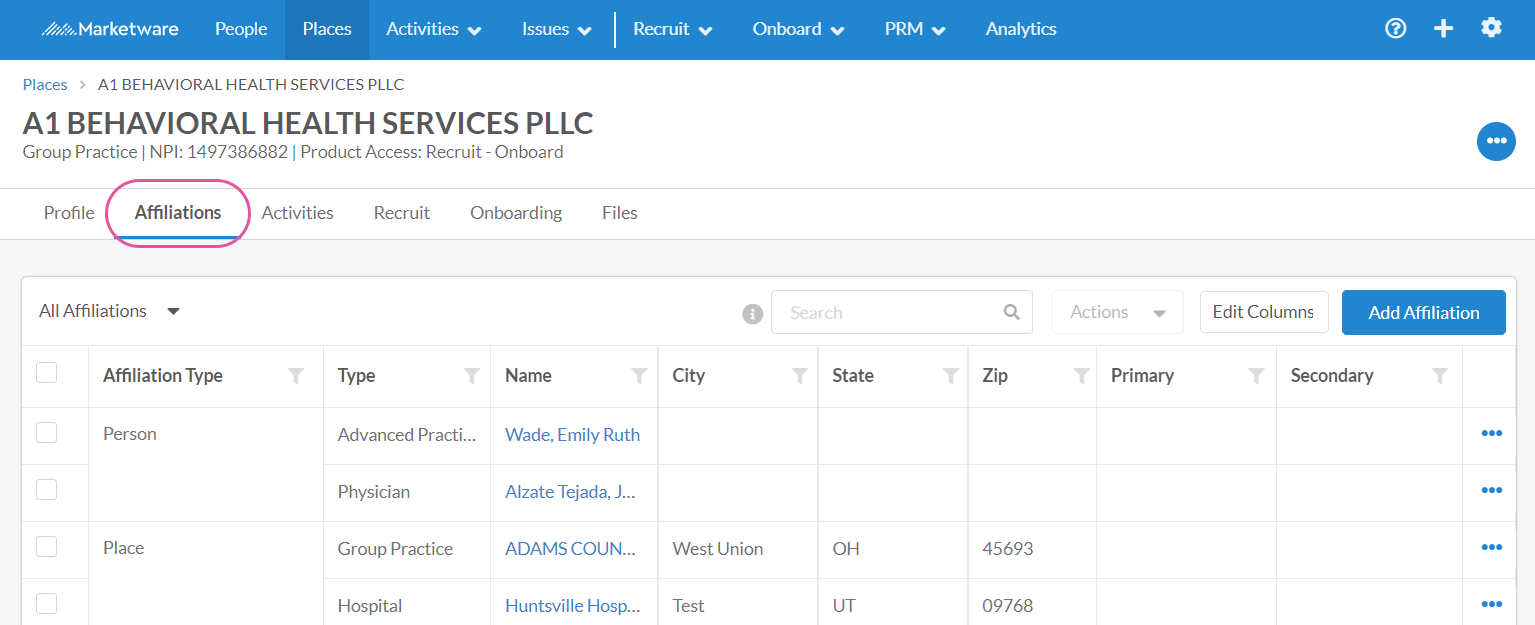Screen dimensions: 1535x625
Task: Click the plus add icon in top bar
Action: coord(1443,28)
